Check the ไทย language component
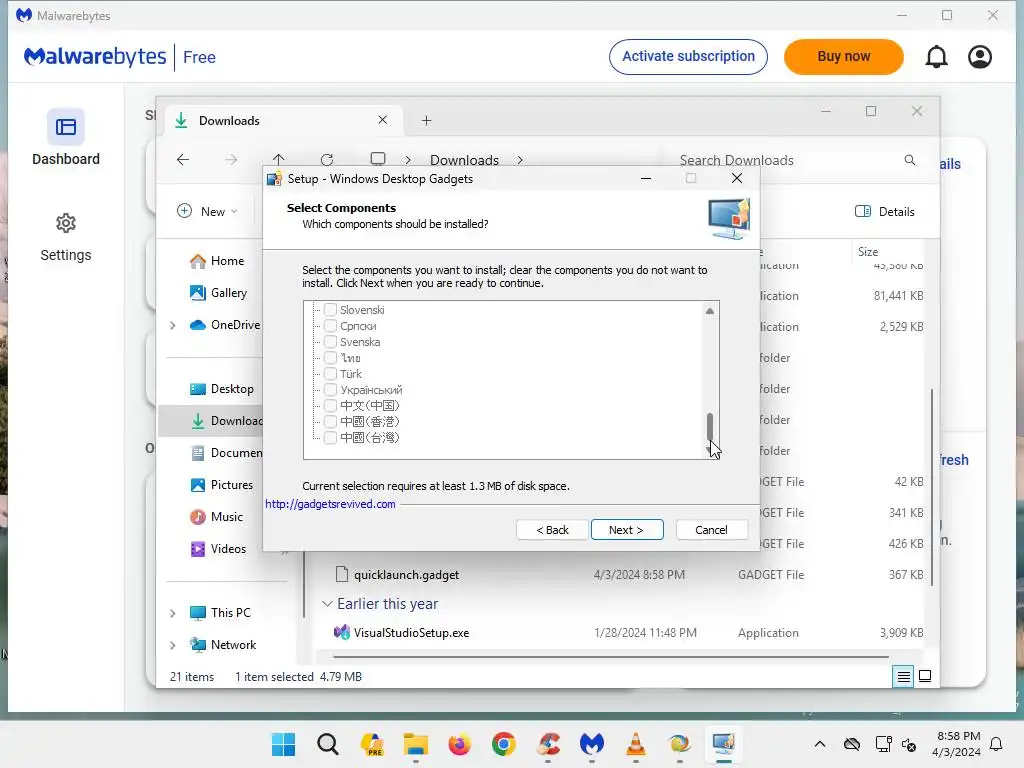 click(x=330, y=358)
